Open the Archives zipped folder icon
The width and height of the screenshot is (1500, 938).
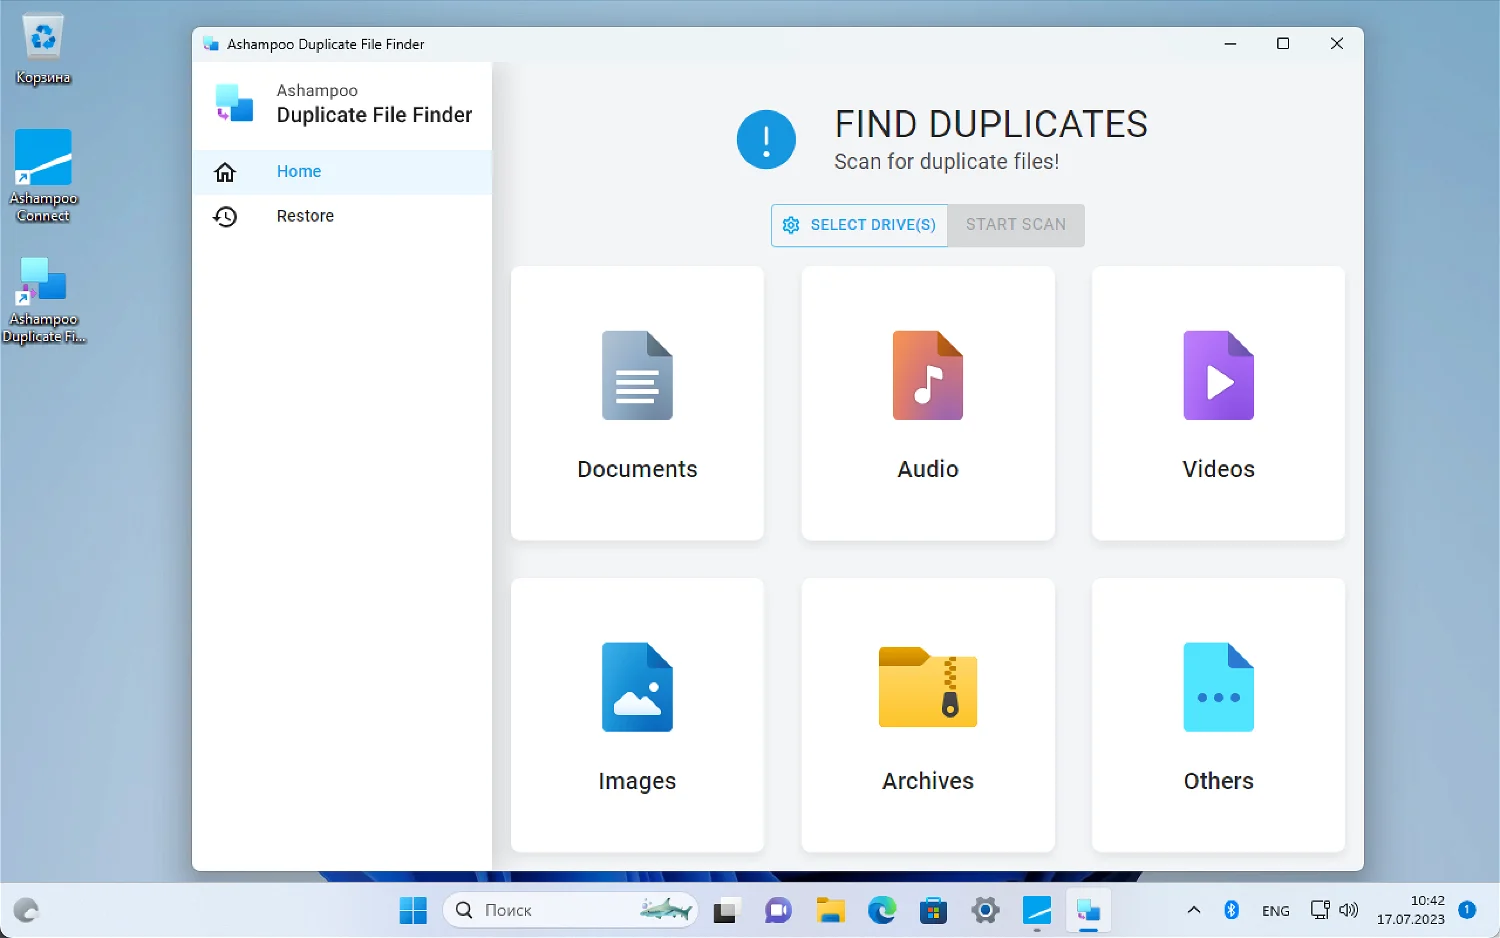click(927, 687)
